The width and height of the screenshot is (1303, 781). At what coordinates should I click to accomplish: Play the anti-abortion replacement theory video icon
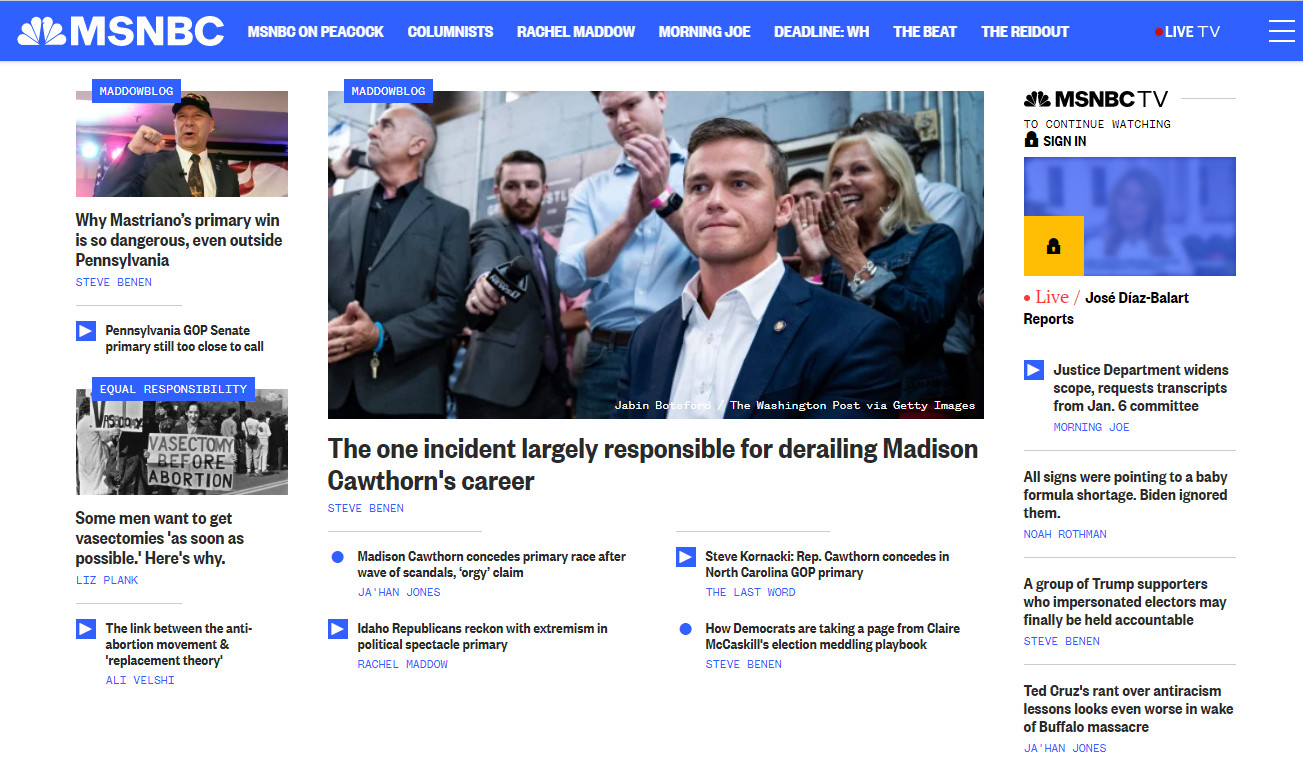pos(86,629)
